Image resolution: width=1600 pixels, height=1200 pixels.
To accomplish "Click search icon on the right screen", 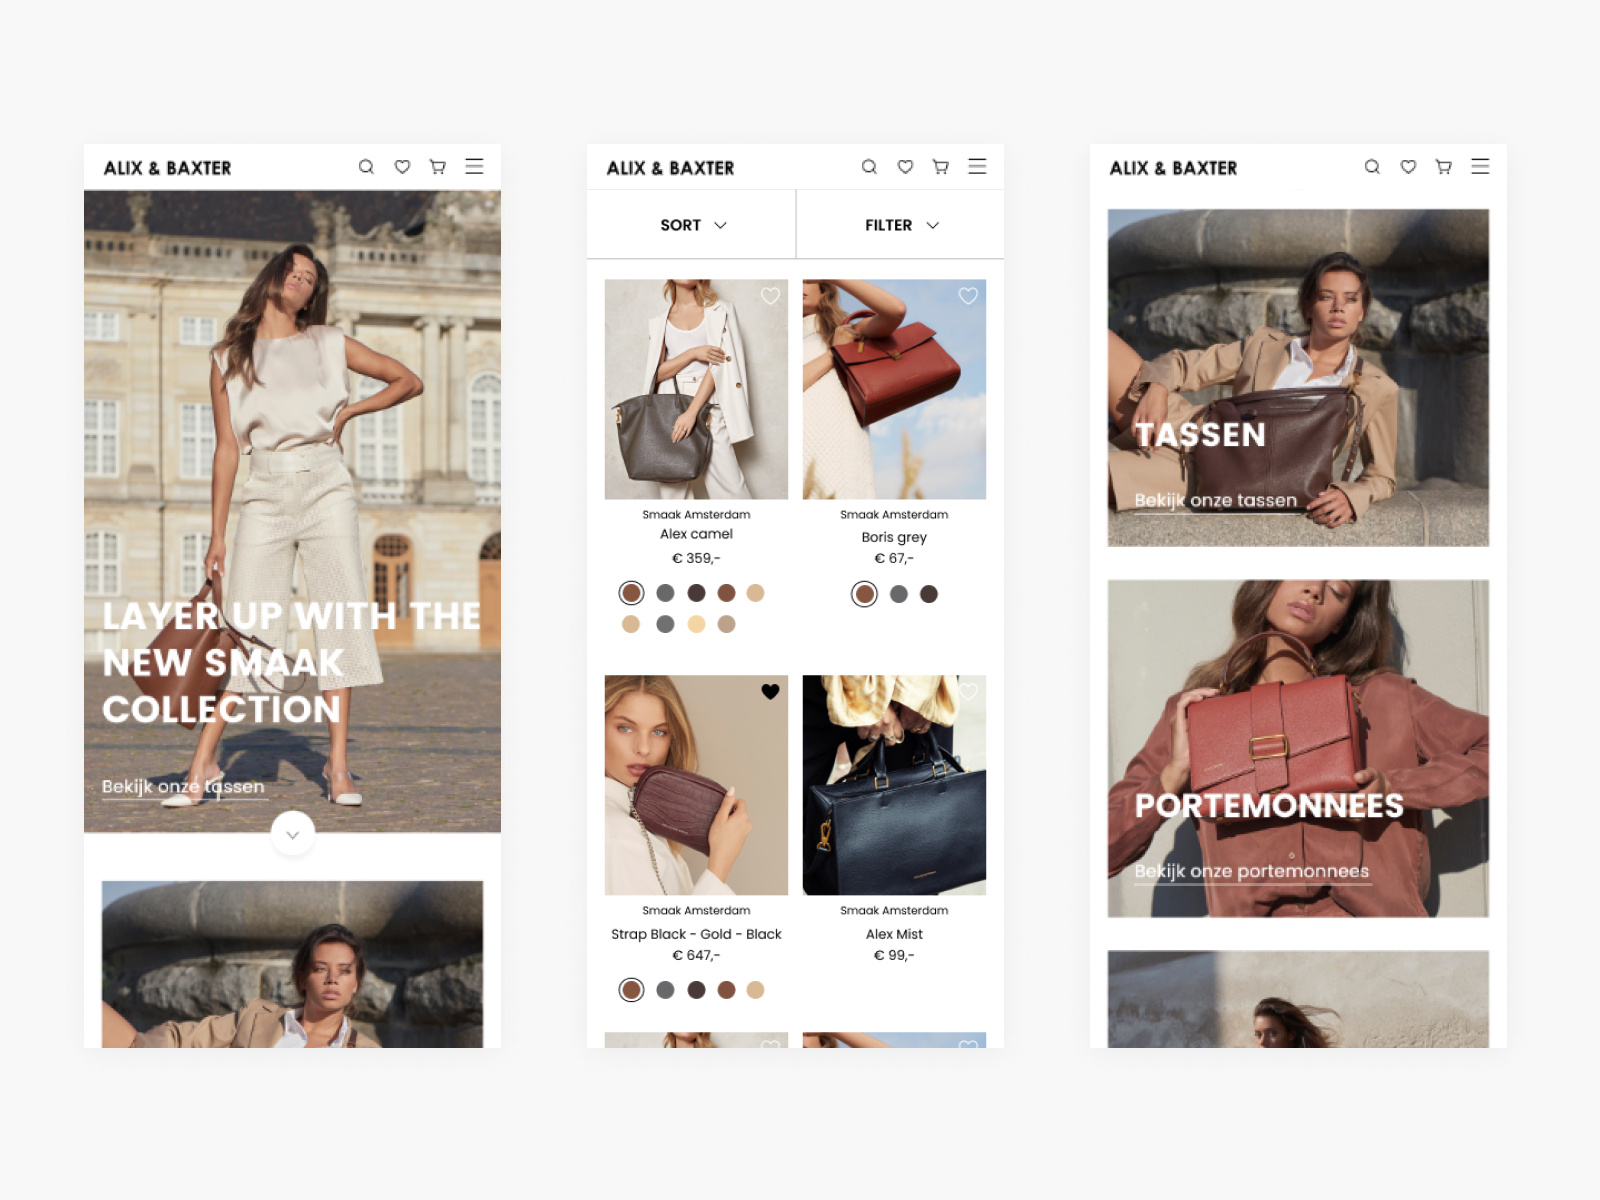I will point(1372,167).
